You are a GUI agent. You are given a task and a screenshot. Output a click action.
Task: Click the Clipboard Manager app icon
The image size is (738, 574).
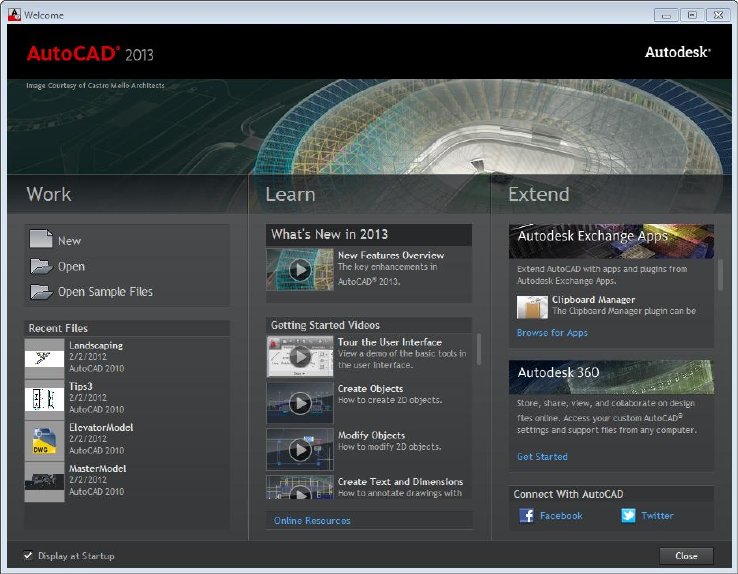click(532, 307)
